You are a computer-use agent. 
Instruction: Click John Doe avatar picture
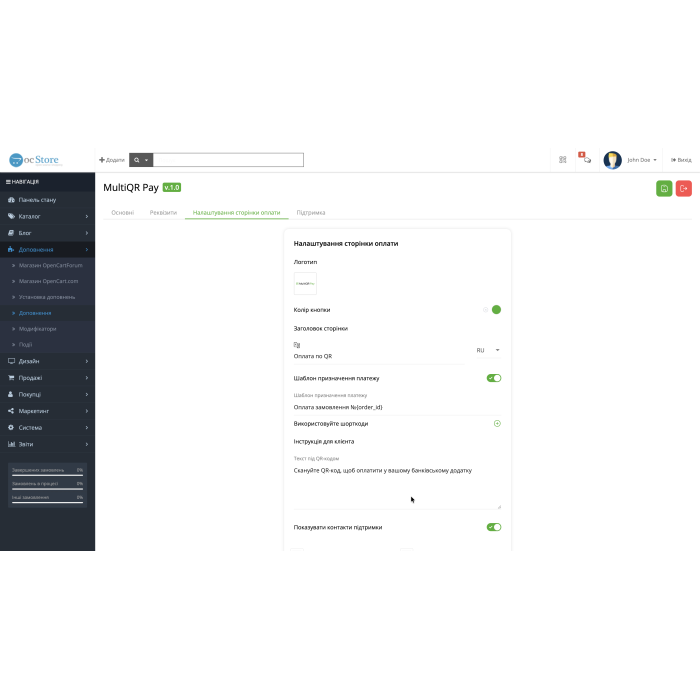pos(612,160)
